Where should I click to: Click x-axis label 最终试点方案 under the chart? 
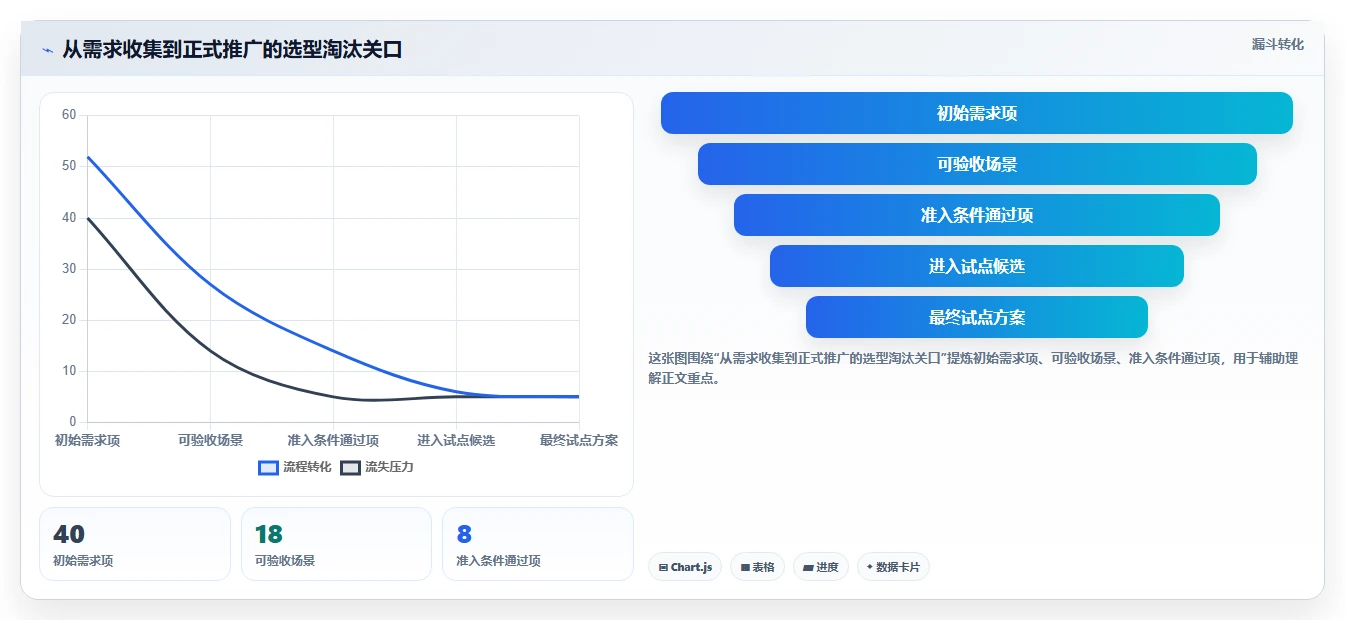[x=579, y=440]
